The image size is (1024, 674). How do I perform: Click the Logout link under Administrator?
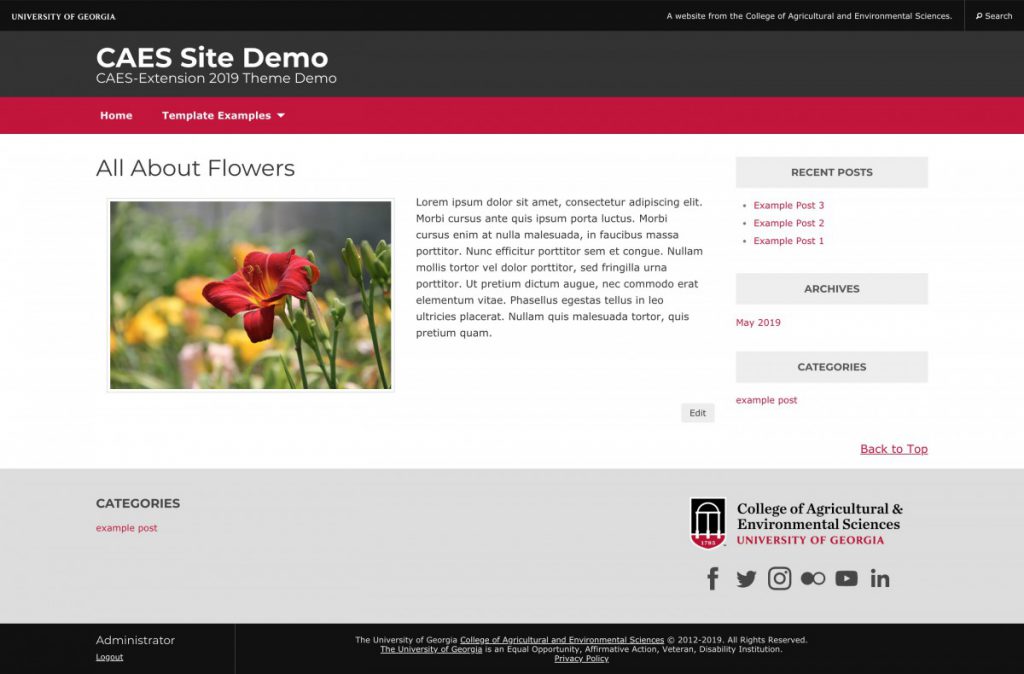click(x=109, y=657)
